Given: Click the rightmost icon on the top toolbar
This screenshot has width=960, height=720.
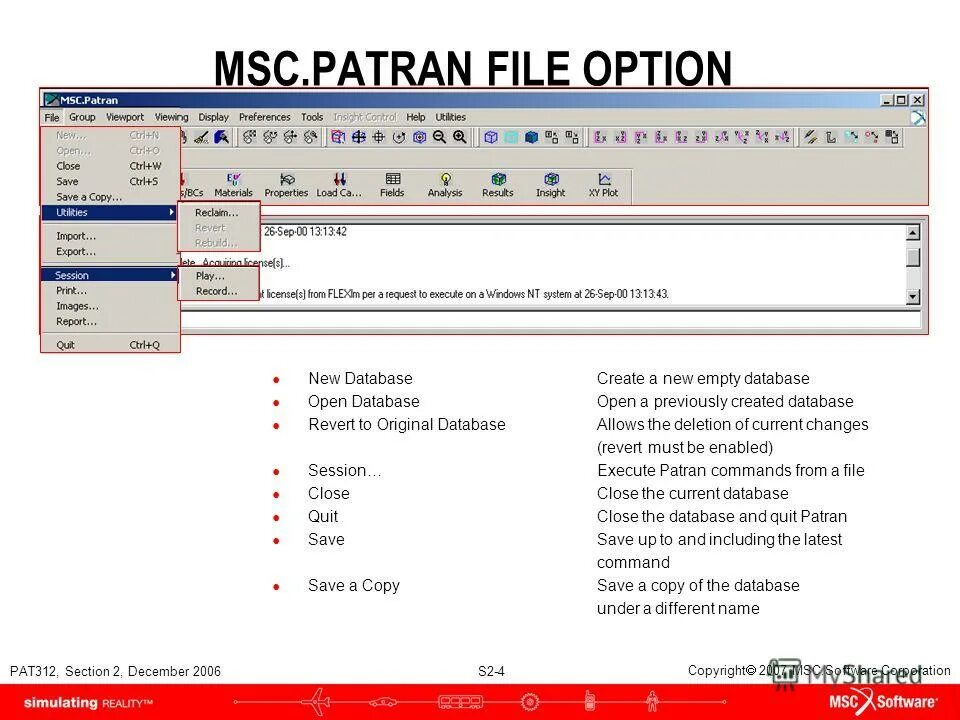Looking at the screenshot, I should pyautogui.click(x=892, y=137).
